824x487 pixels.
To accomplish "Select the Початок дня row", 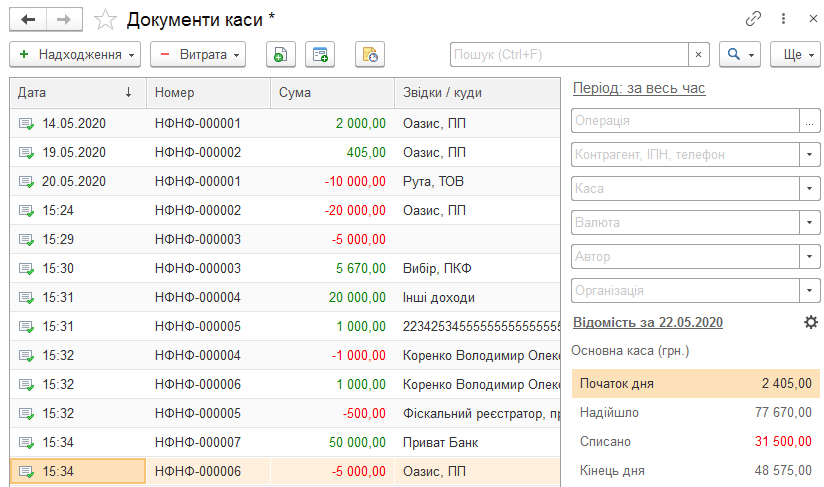I will click(x=696, y=384).
